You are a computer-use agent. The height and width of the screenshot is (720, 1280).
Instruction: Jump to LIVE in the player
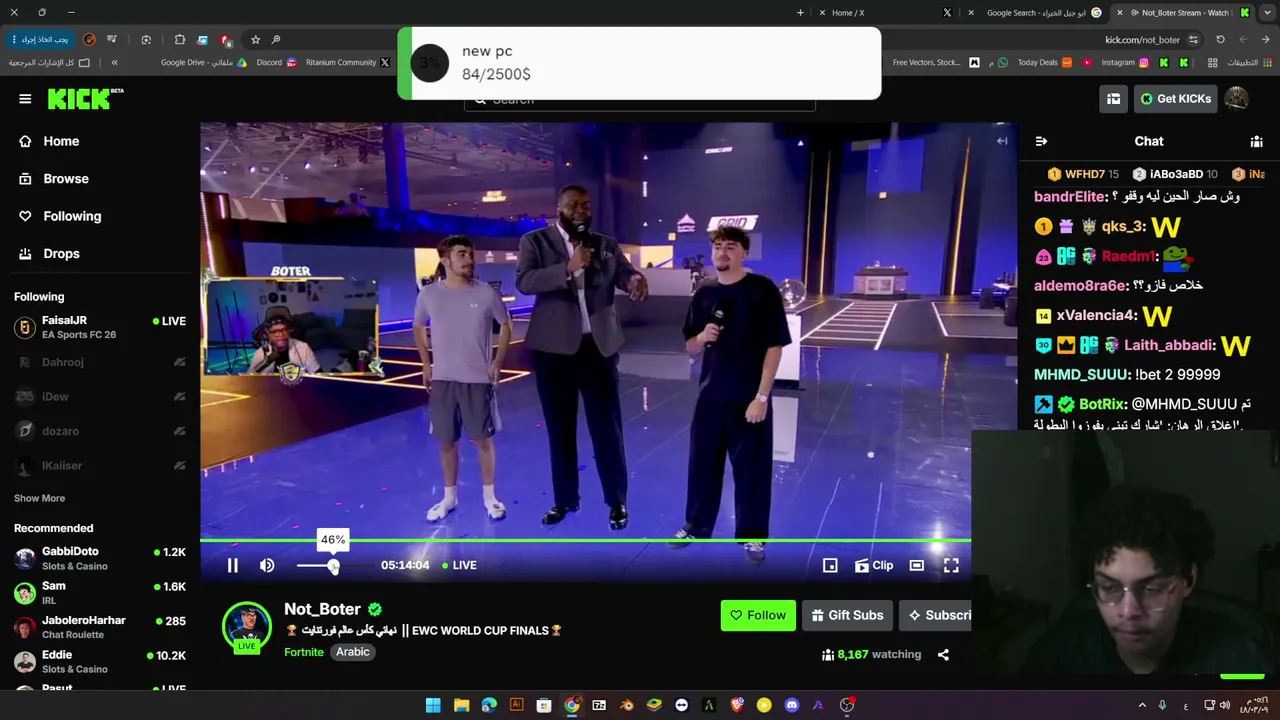460,565
